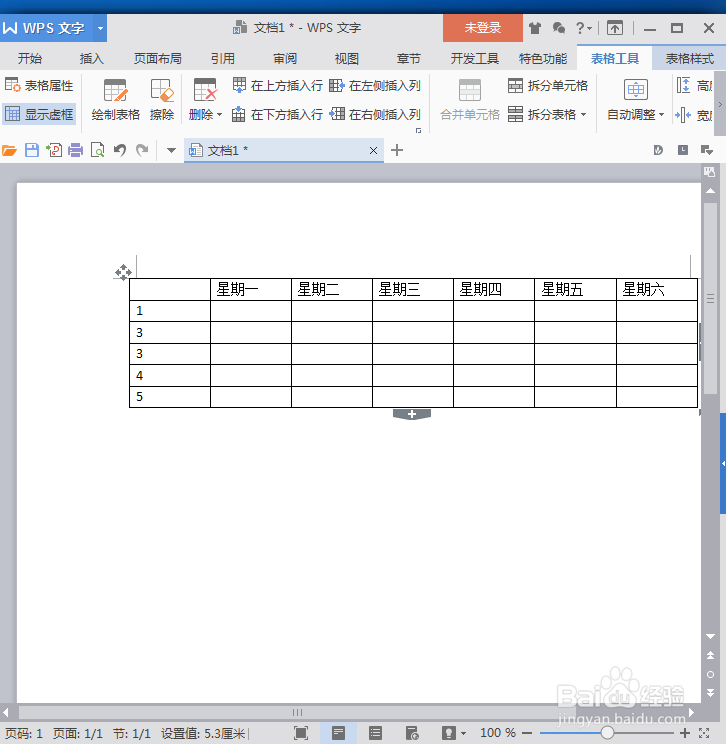
Task: Click the 星期六 header cell
Action: pyautogui.click(x=657, y=289)
